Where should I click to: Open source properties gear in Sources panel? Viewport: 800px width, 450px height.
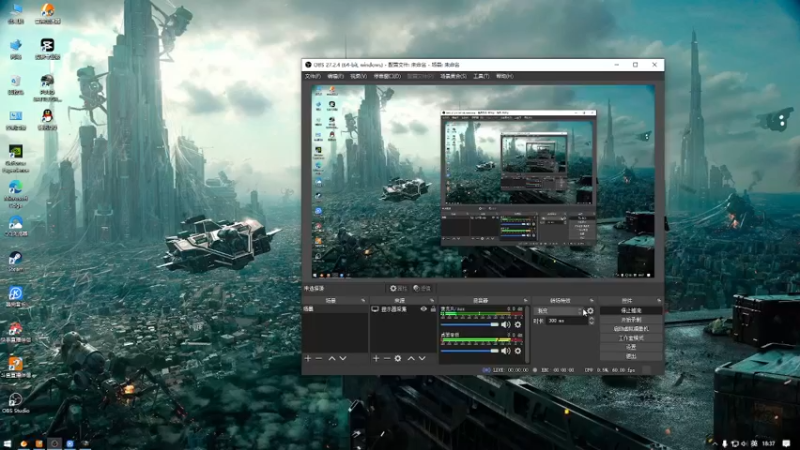(398, 359)
